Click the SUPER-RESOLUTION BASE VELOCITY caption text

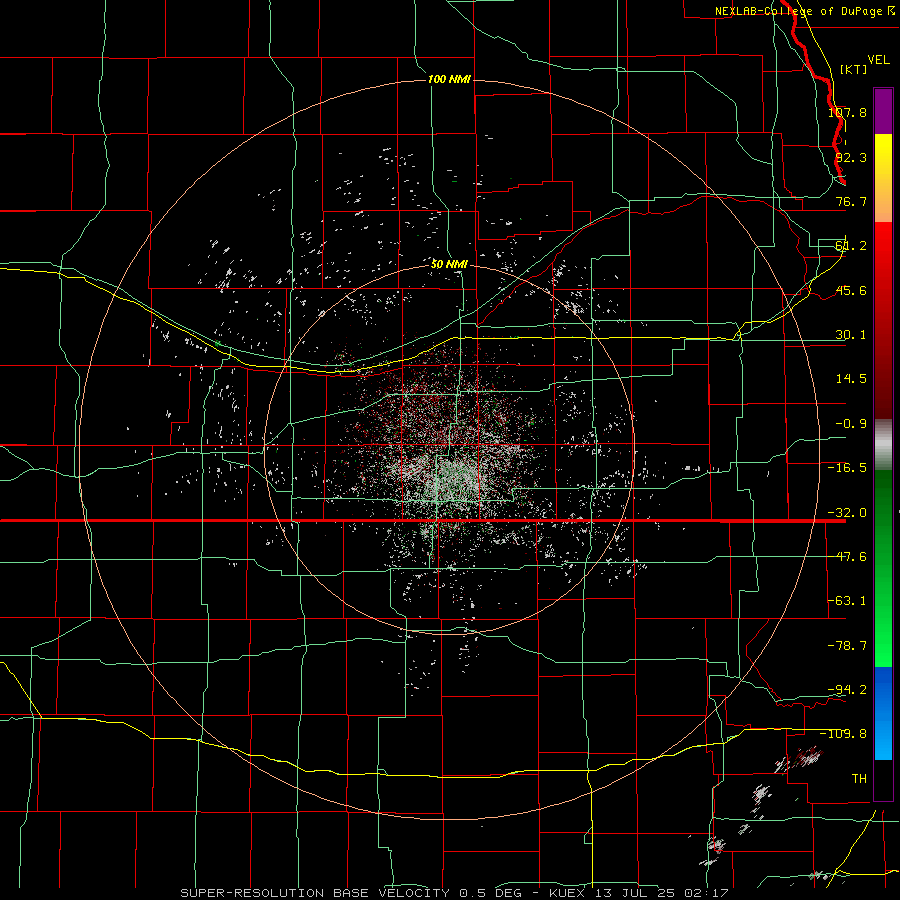(315, 893)
